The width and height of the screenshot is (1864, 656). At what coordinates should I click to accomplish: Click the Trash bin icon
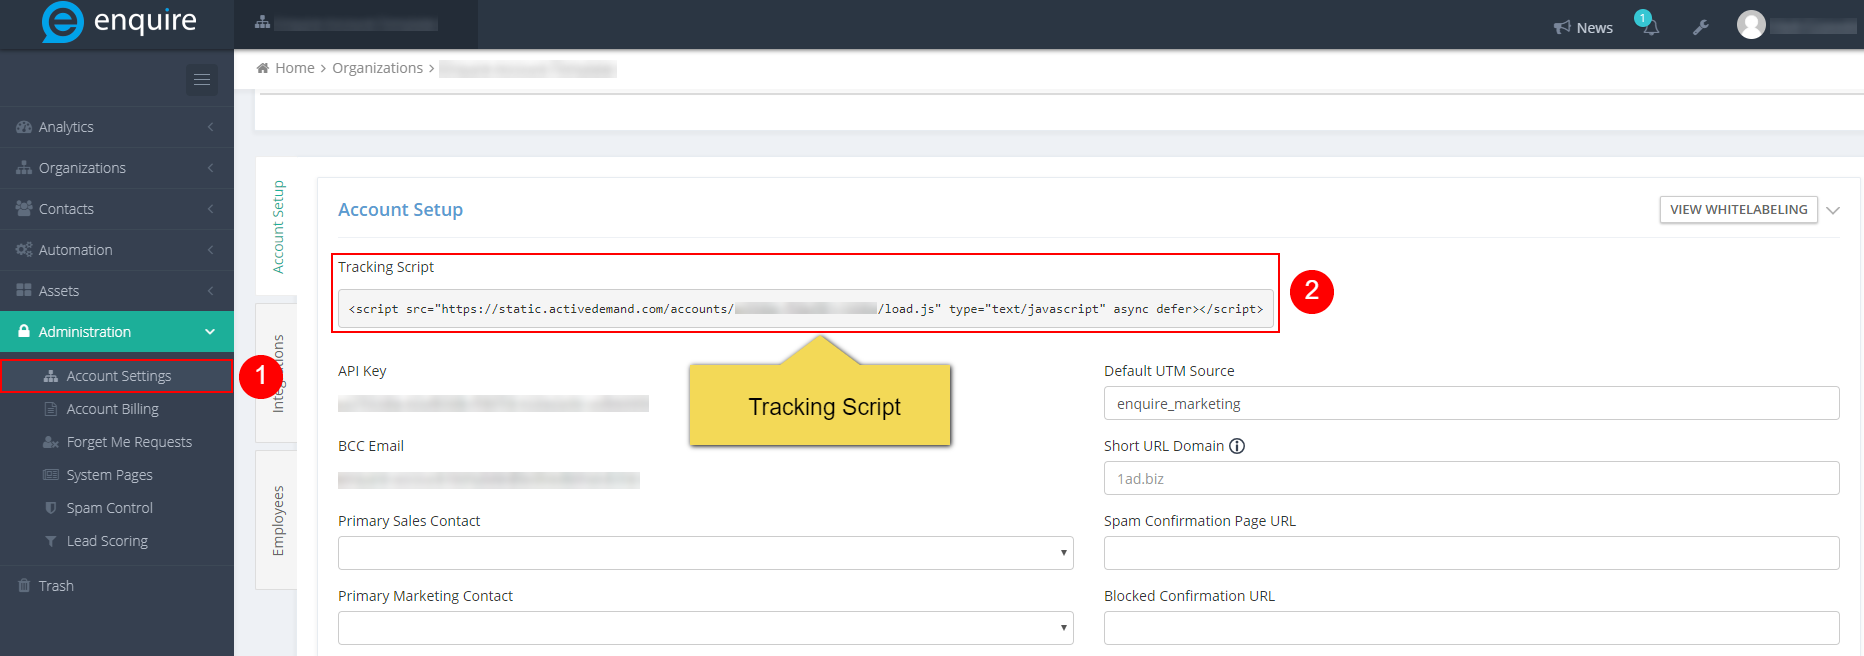tap(24, 585)
